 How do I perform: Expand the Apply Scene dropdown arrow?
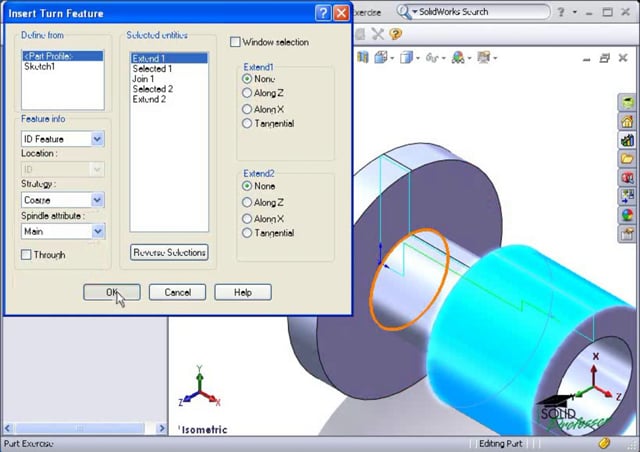pyautogui.click(x=495, y=58)
